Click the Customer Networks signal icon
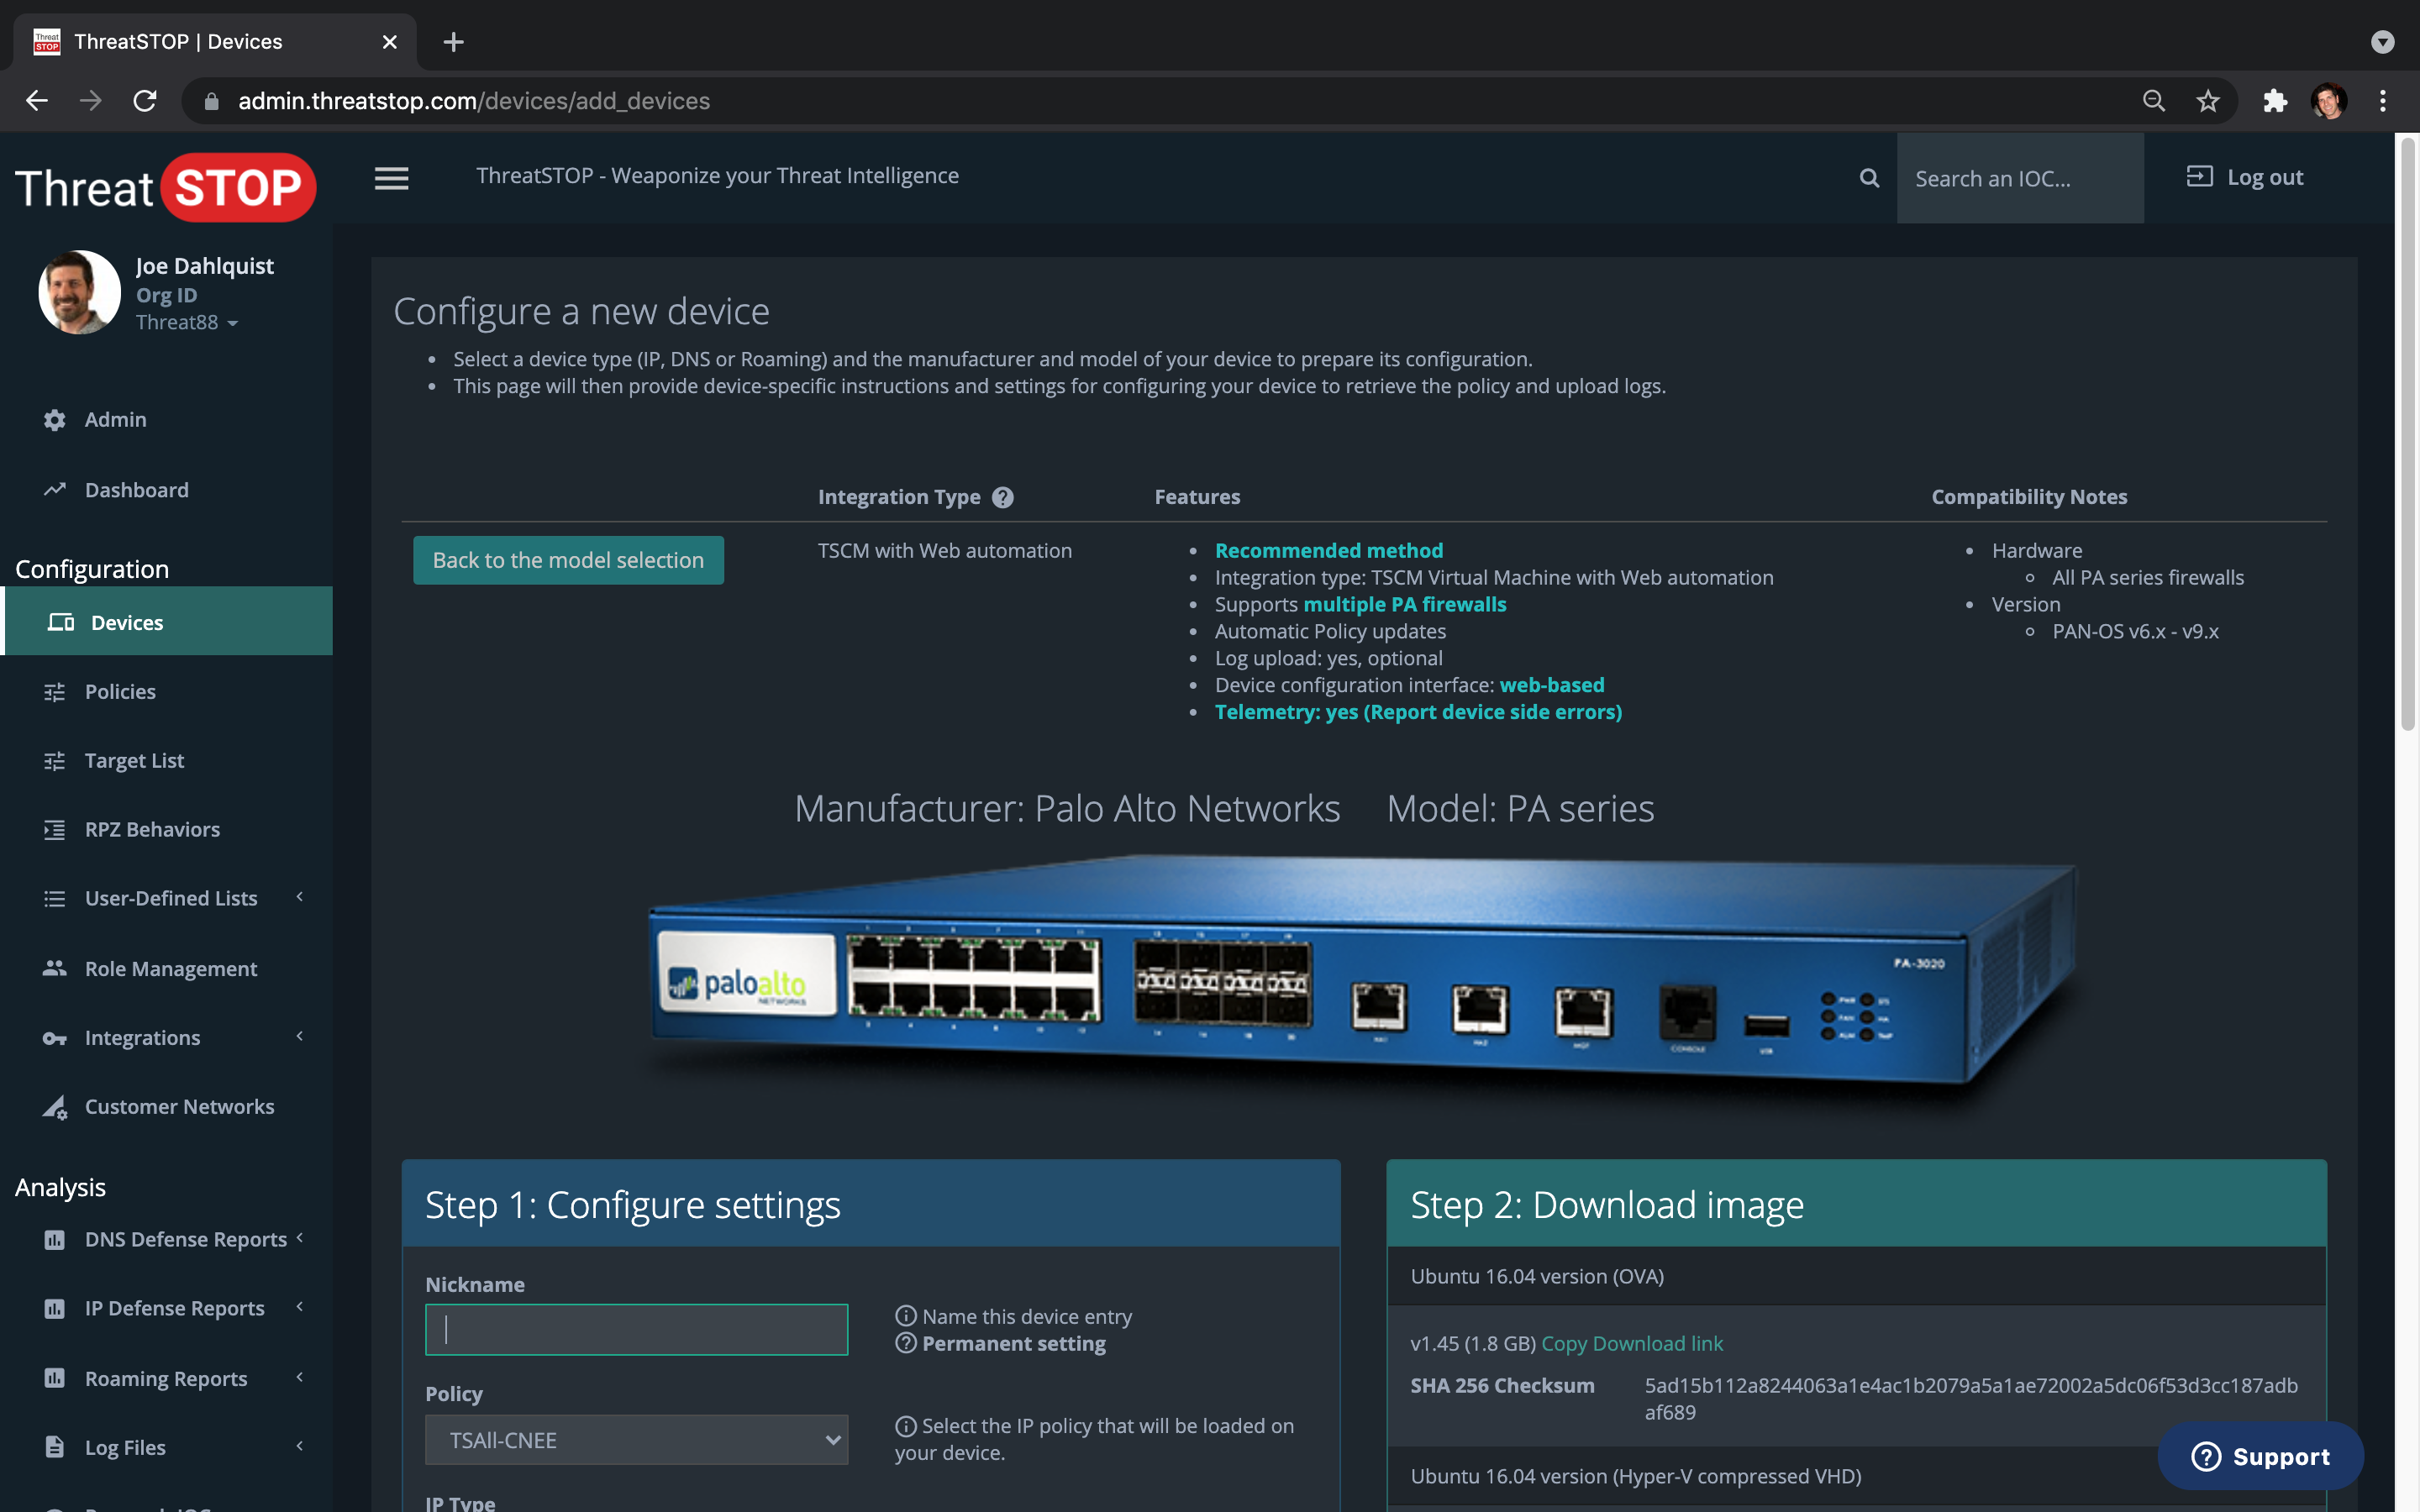The width and height of the screenshot is (2420, 1512). click(x=55, y=1107)
